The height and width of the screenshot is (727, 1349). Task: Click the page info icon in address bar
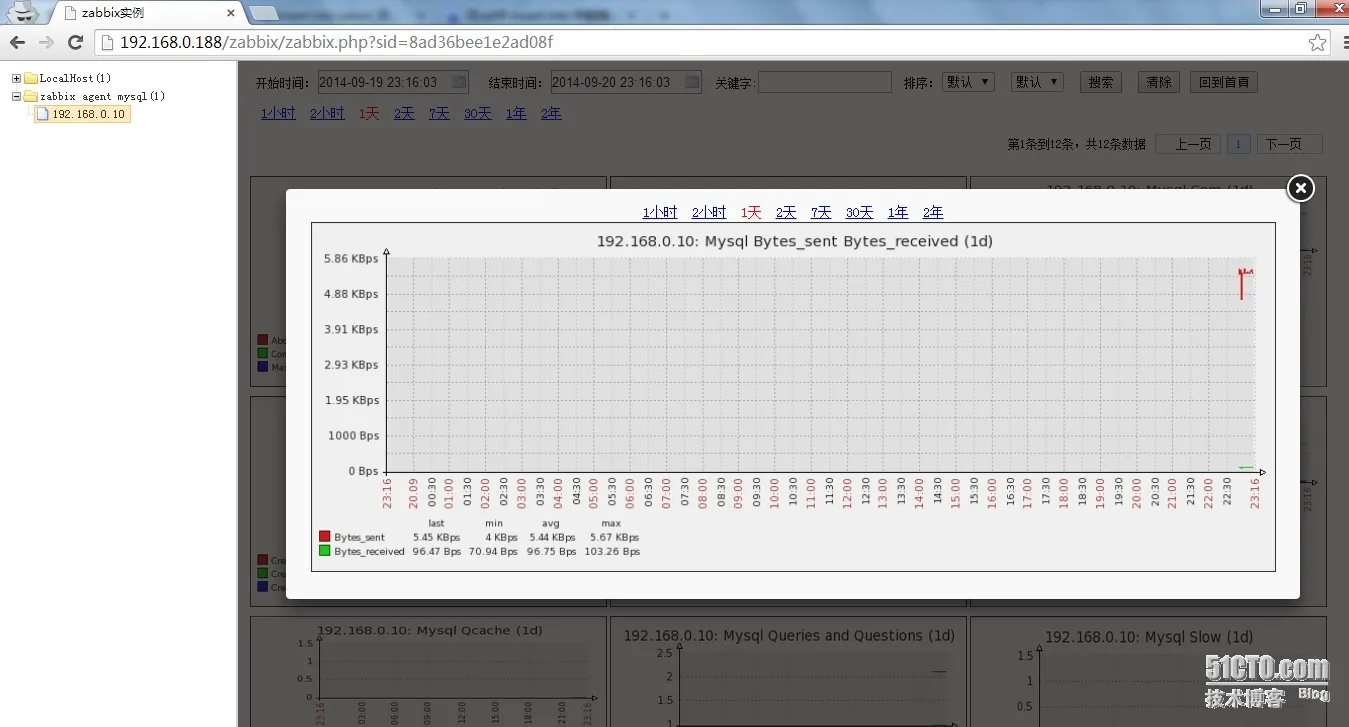(x=108, y=42)
